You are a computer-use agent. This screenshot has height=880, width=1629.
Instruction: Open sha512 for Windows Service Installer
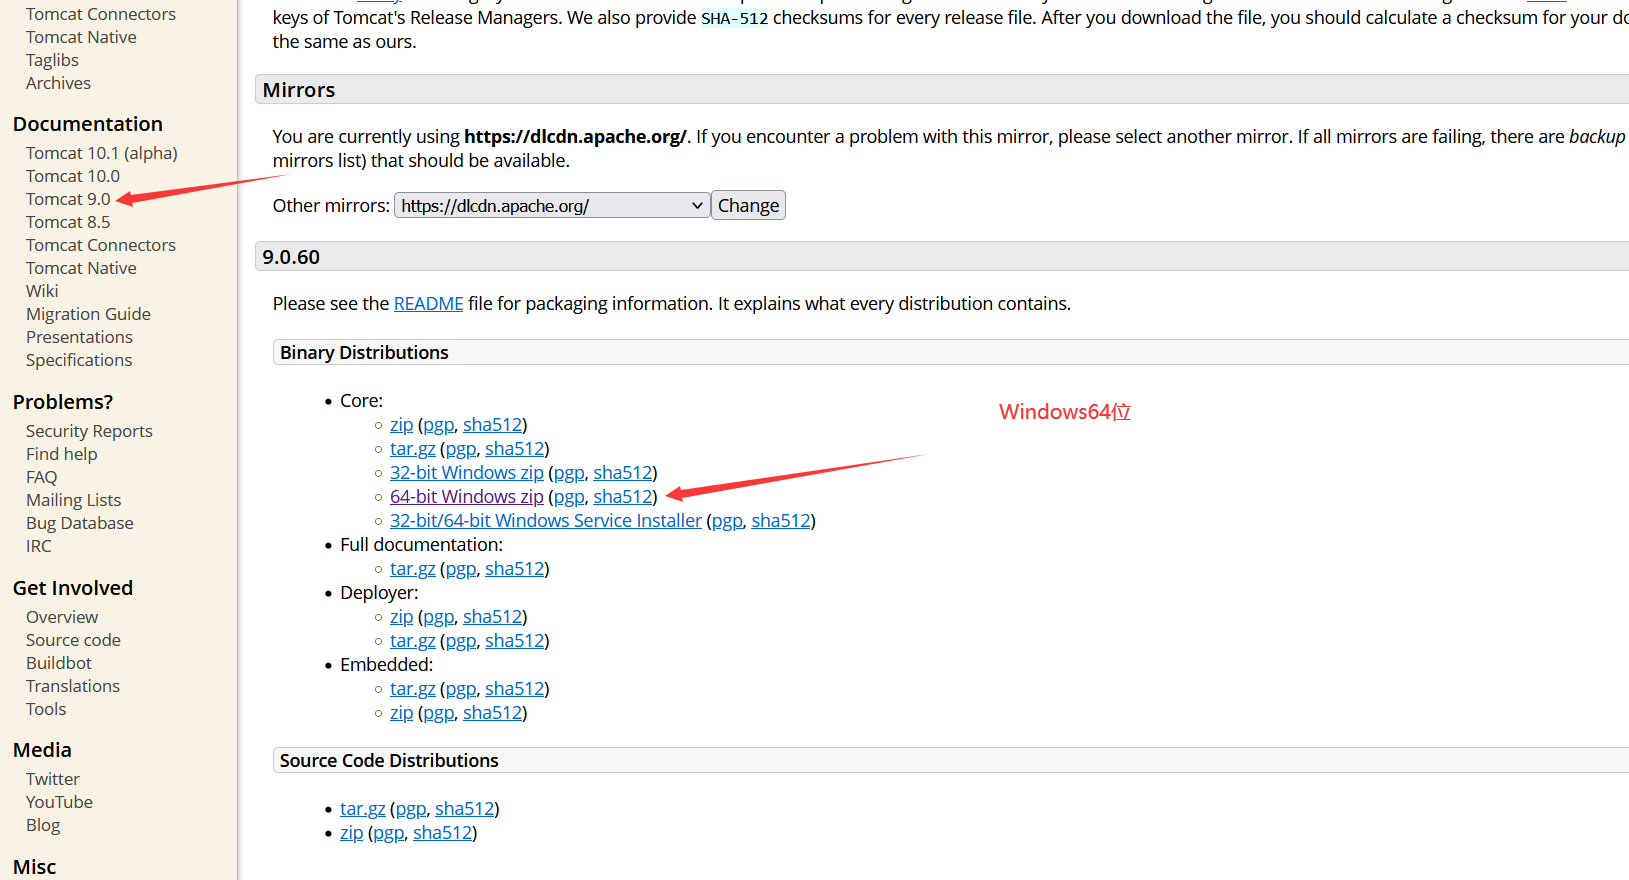click(781, 521)
